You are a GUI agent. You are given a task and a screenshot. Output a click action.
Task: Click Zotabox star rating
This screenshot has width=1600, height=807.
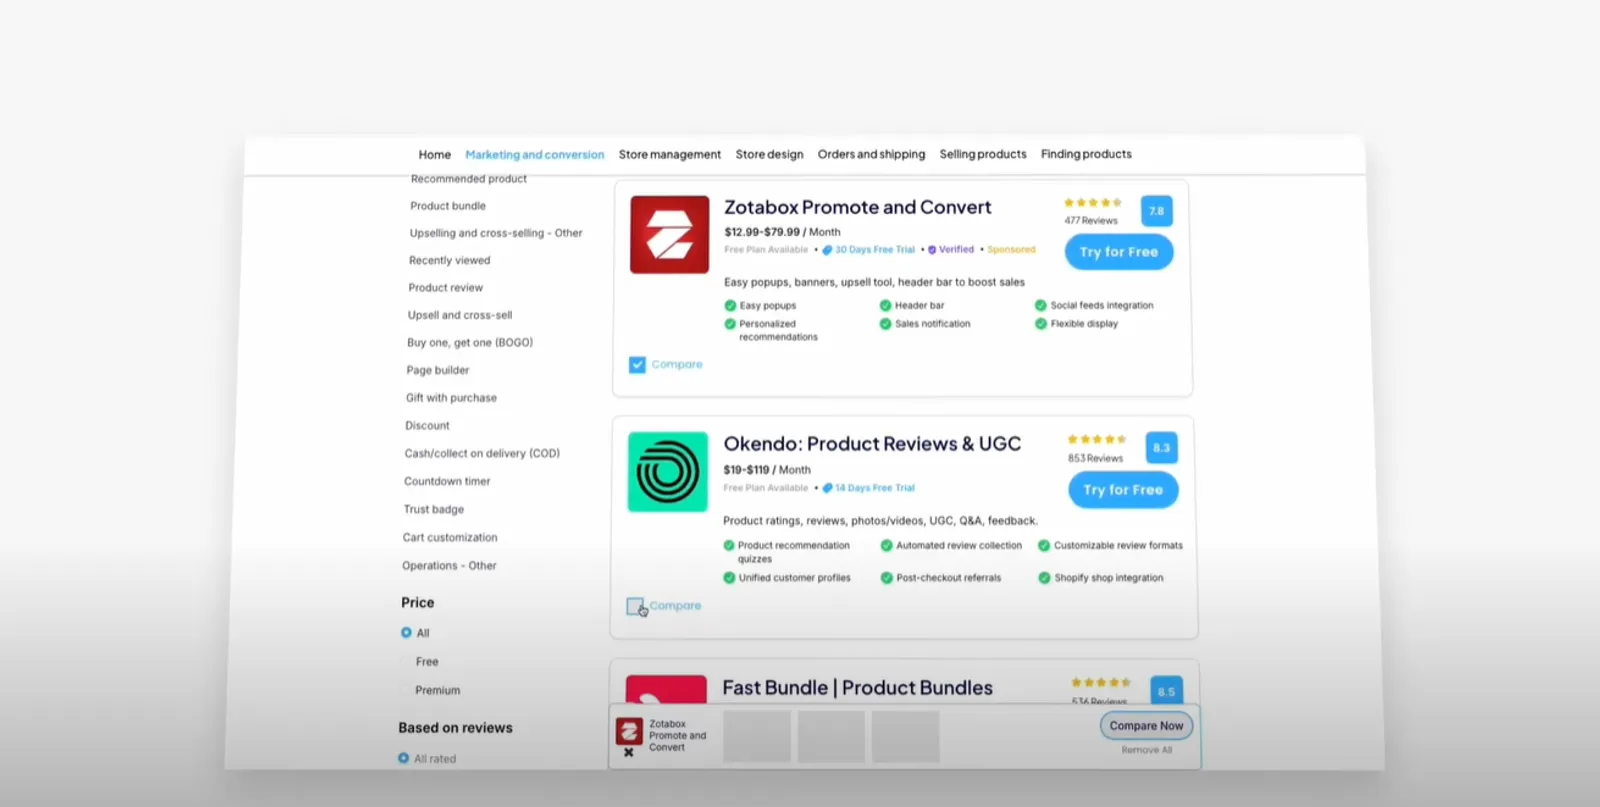click(1092, 203)
